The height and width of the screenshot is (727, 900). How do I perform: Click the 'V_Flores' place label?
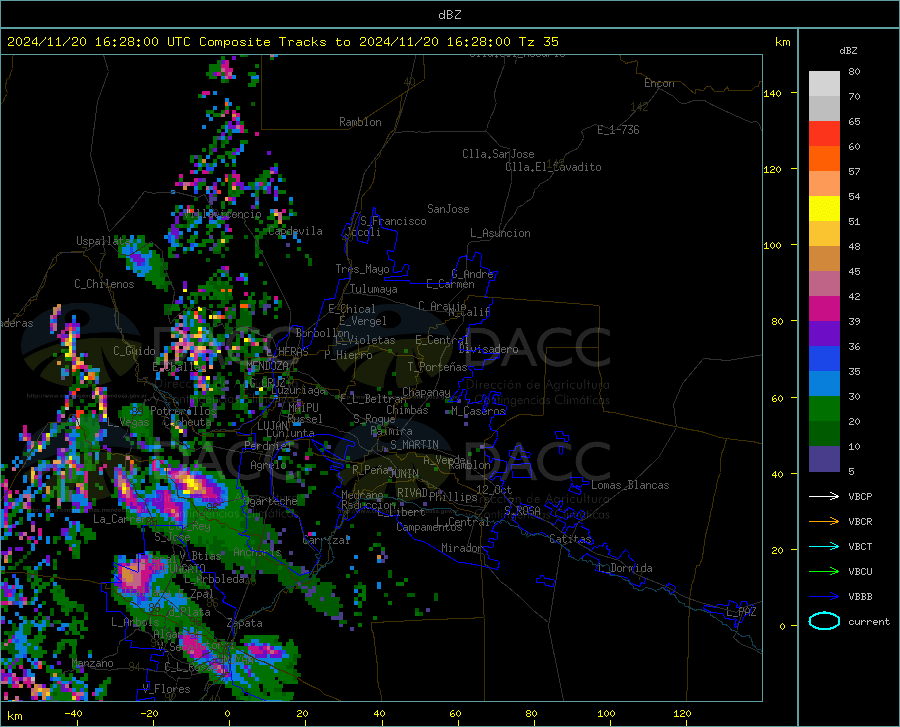coord(166,689)
